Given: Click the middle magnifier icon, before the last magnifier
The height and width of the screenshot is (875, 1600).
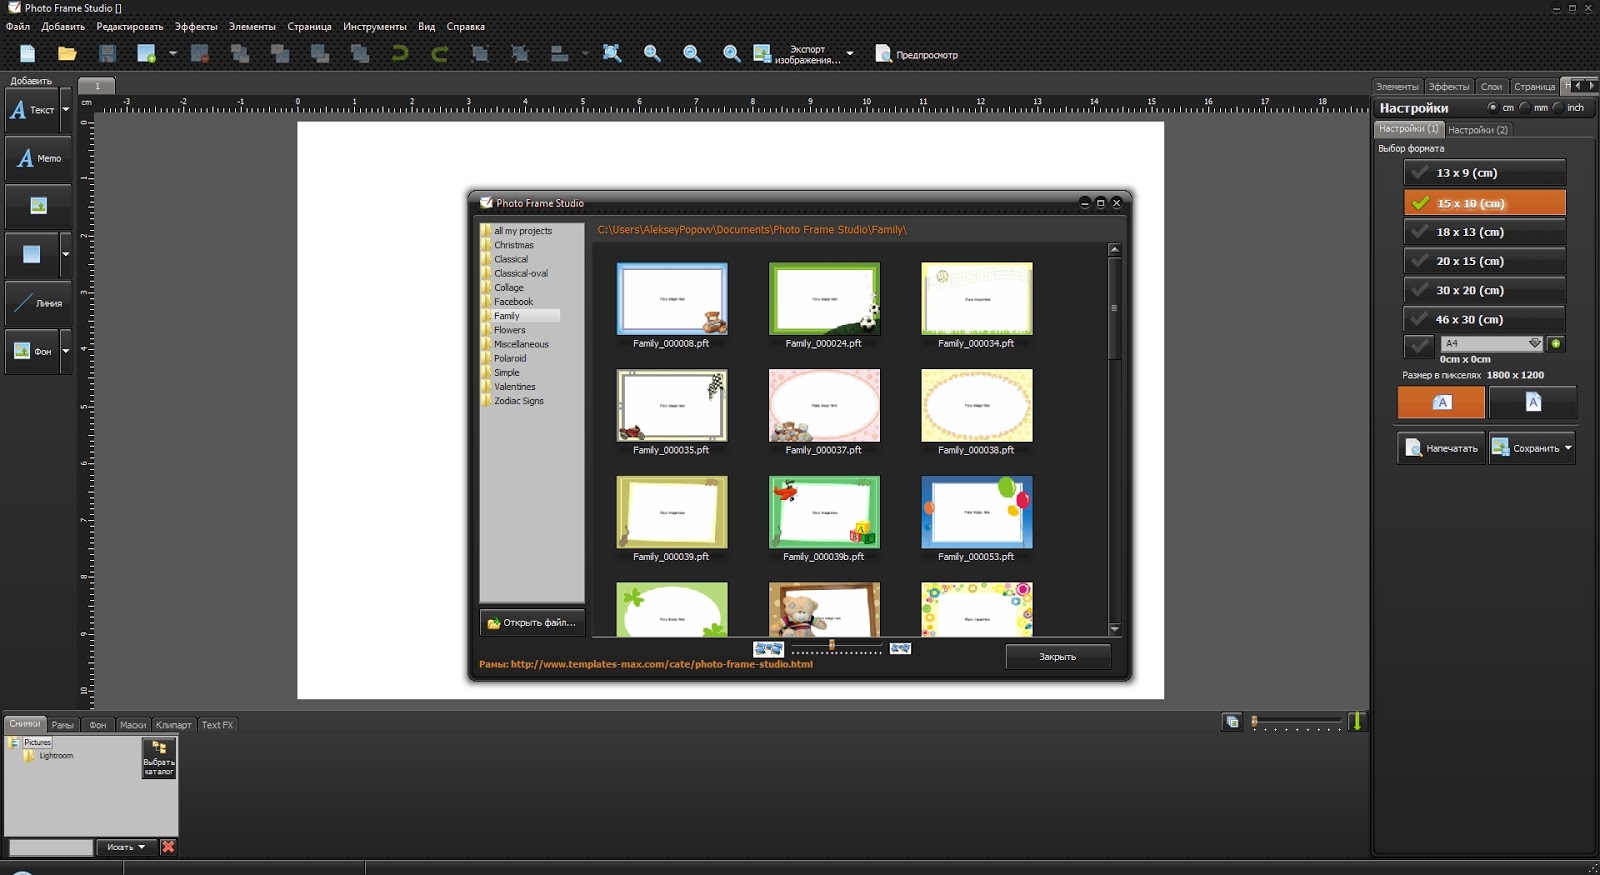Looking at the screenshot, I should point(692,54).
